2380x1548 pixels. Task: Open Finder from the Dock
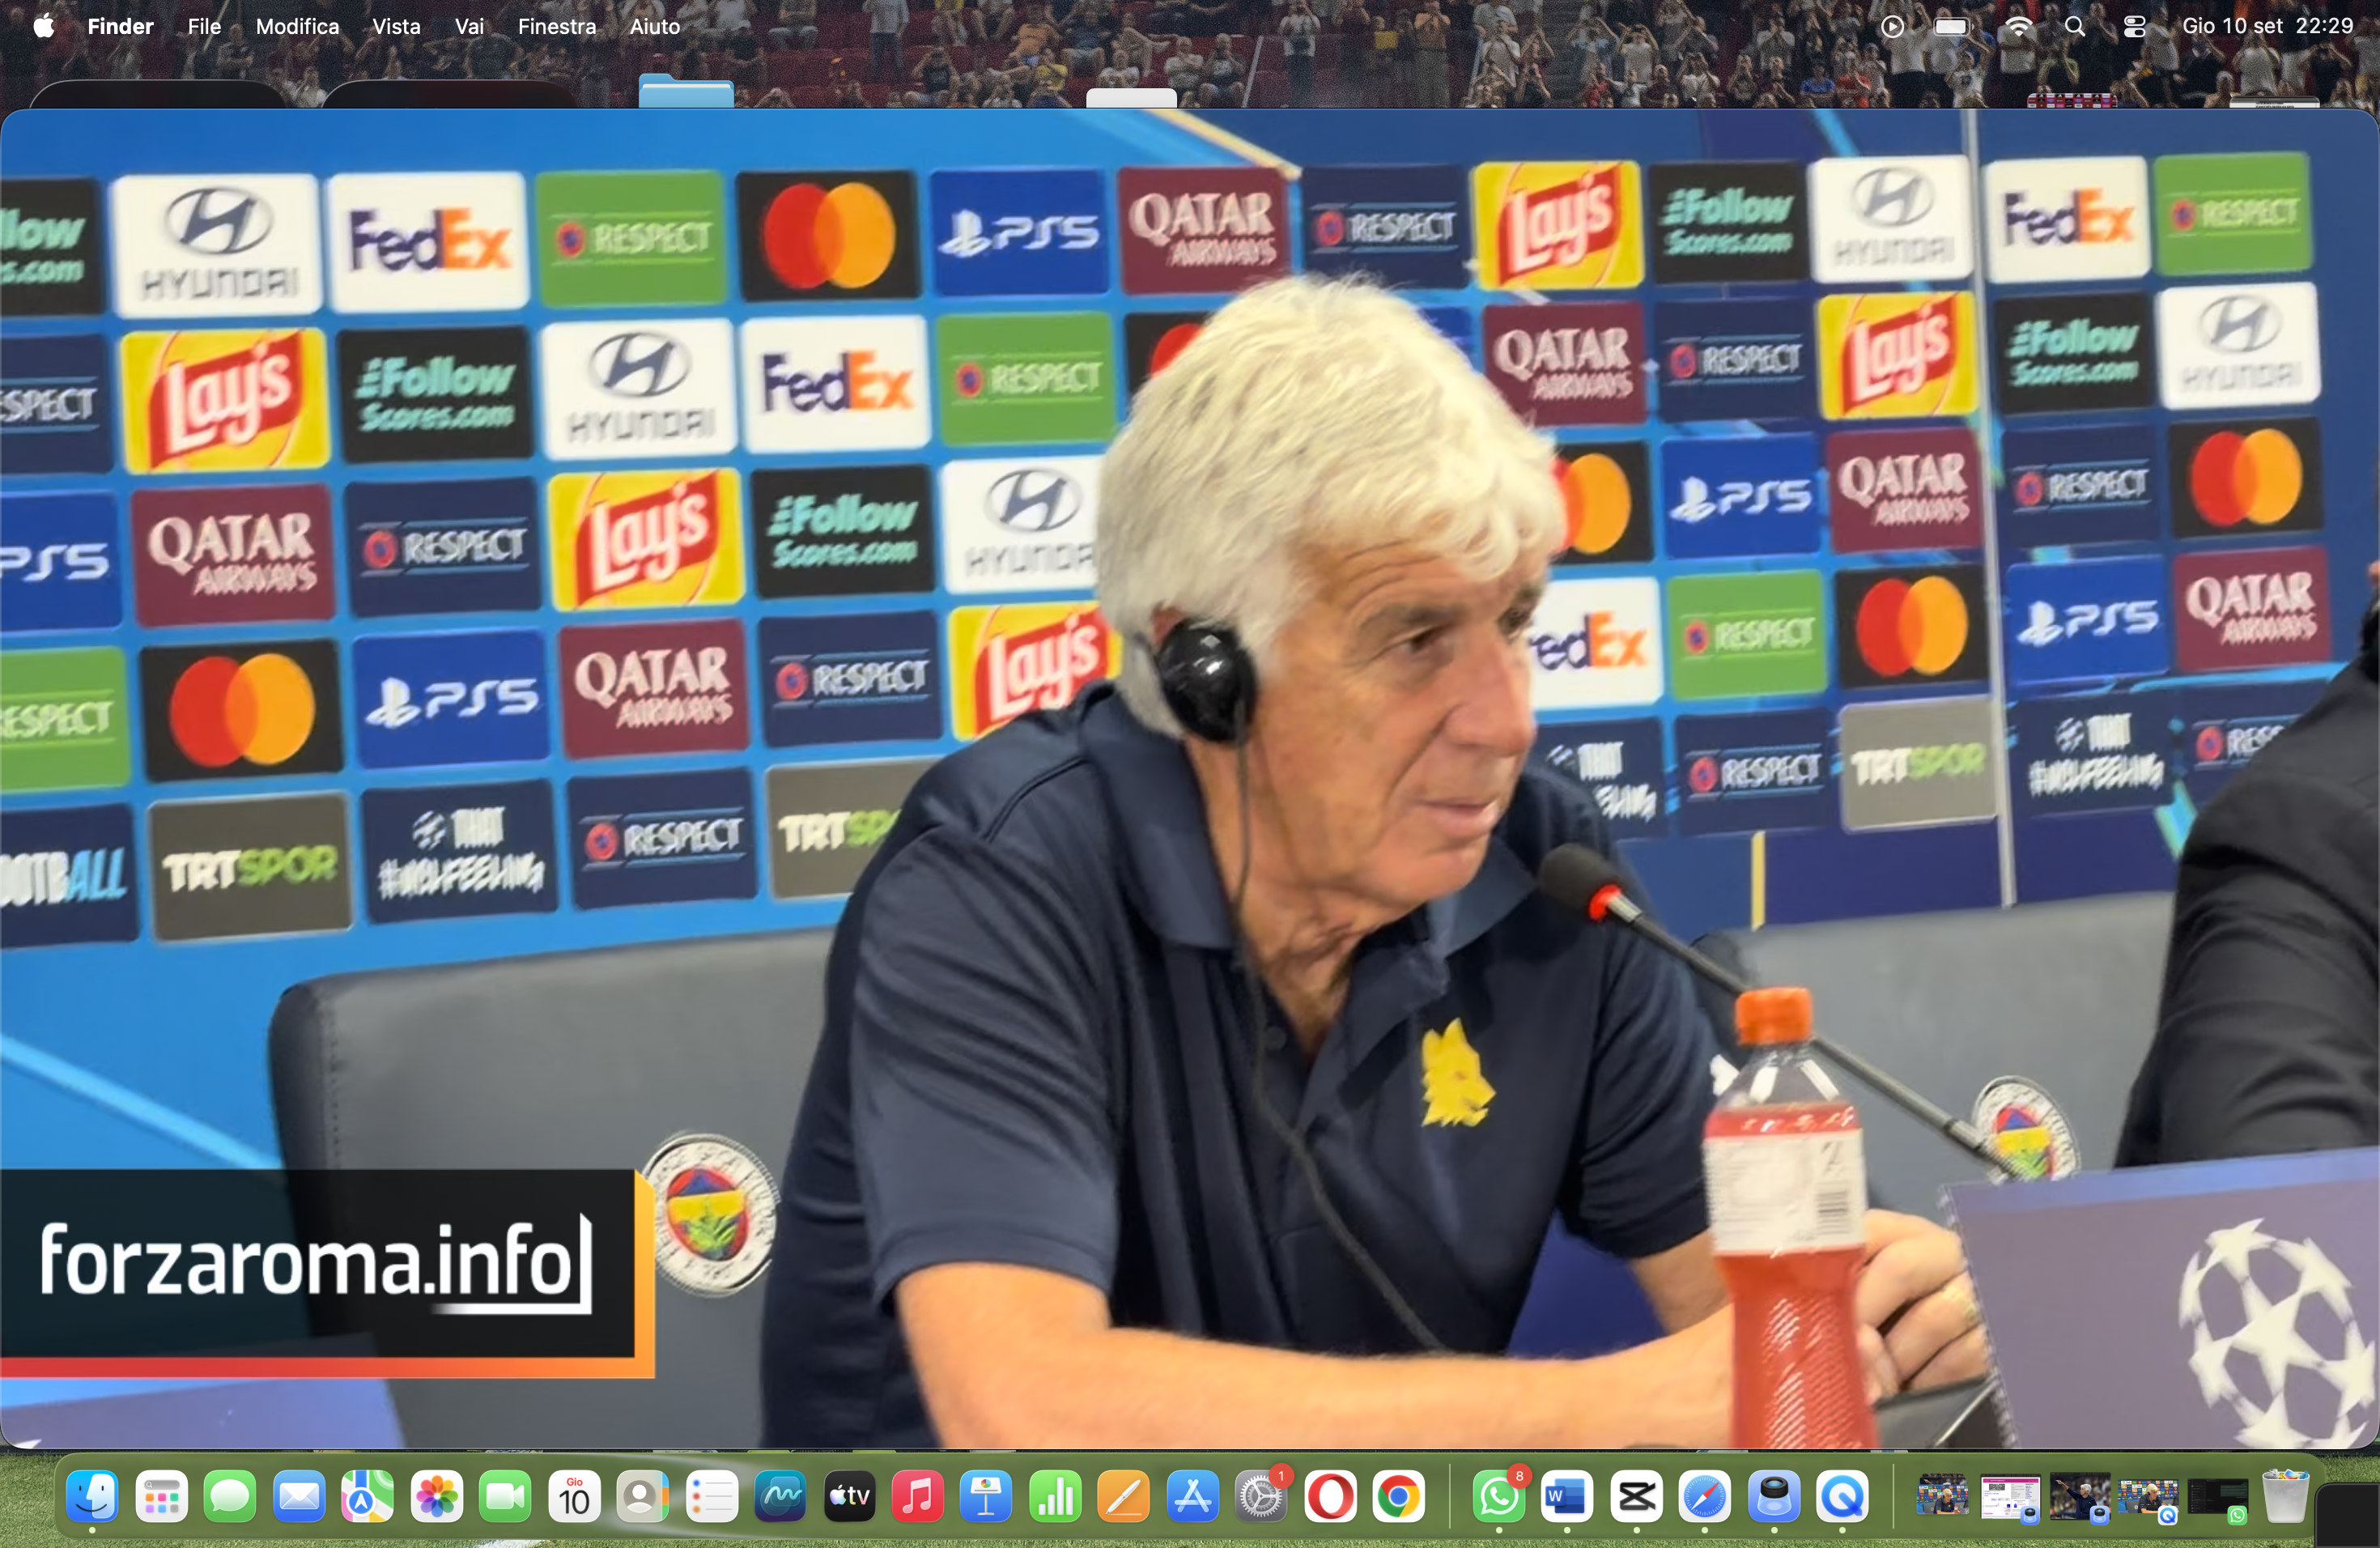[x=92, y=1497]
